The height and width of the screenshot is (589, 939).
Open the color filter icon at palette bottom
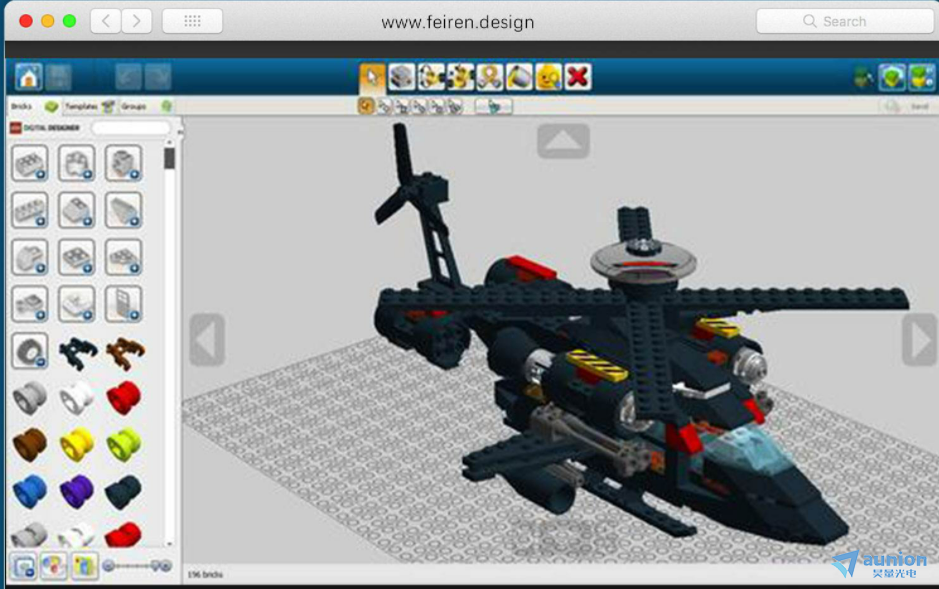(x=53, y=566)
